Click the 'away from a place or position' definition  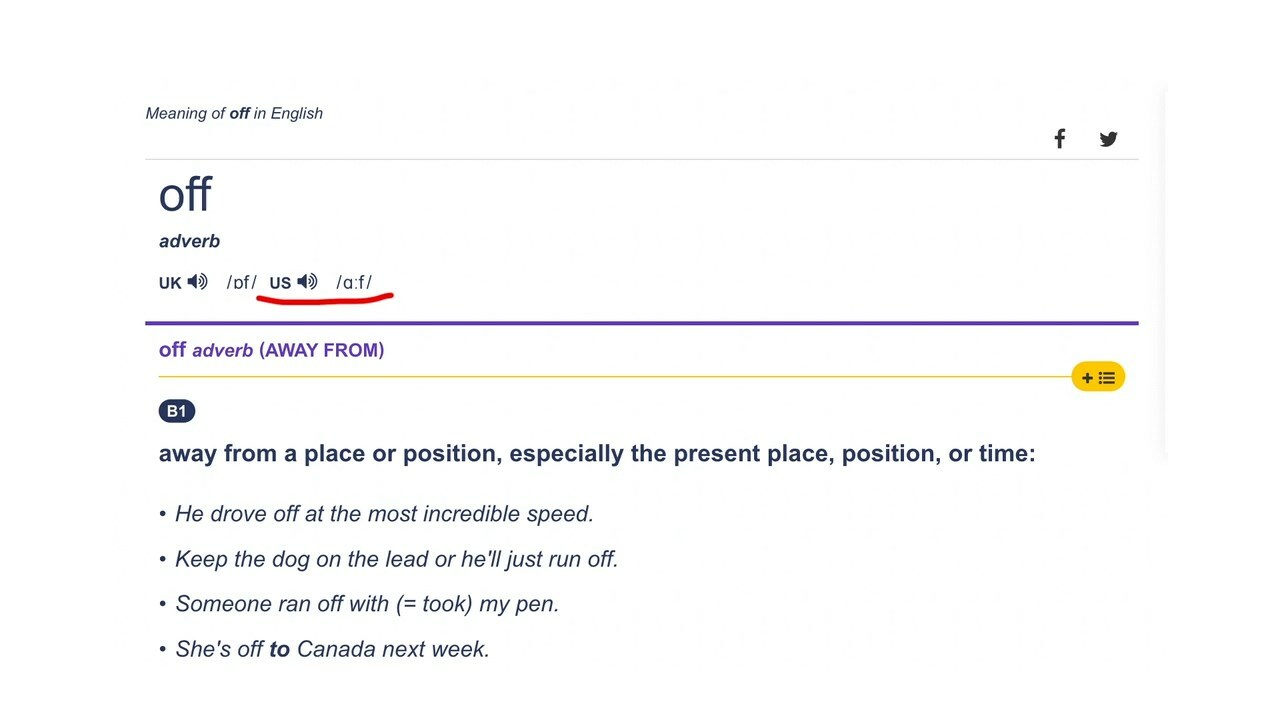[597, 453]
